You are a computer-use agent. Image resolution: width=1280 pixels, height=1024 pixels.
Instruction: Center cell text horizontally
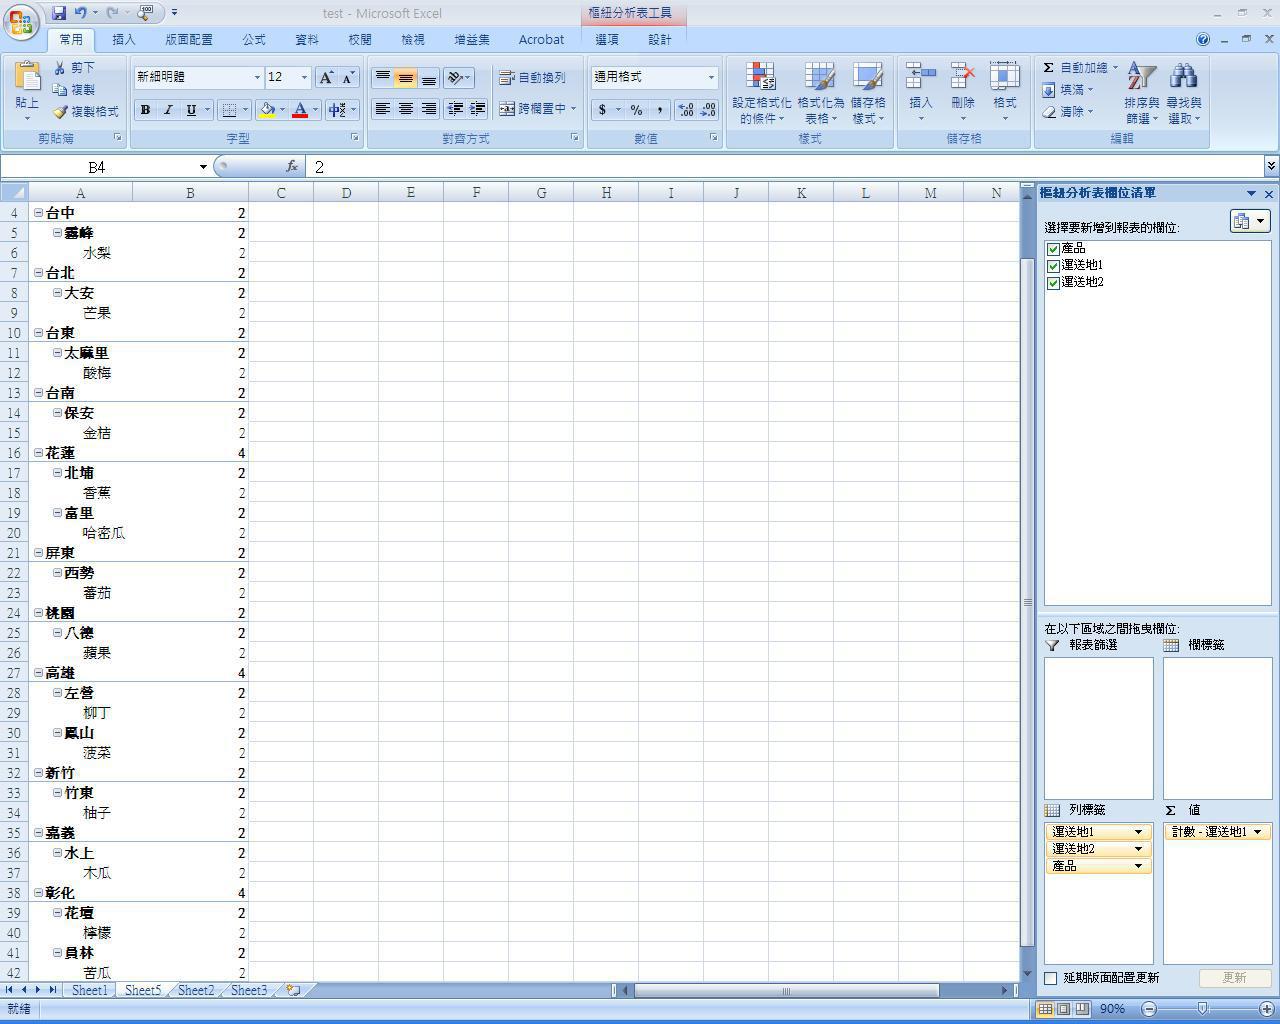[x=406, y=108]
